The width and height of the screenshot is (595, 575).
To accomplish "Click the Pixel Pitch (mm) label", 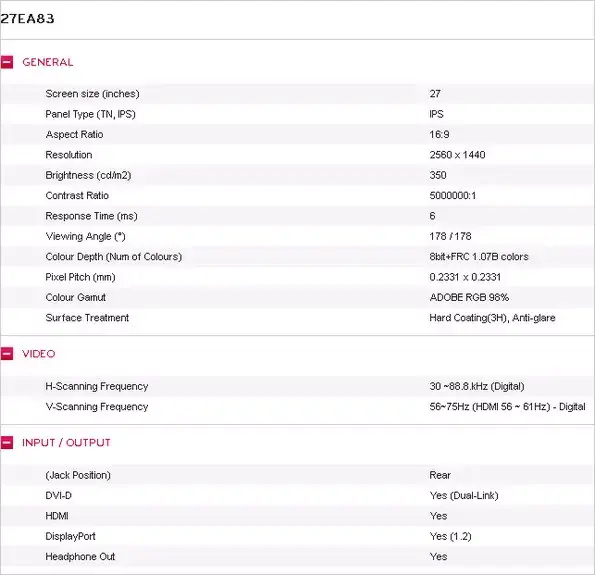I will (x=80, y=277).
